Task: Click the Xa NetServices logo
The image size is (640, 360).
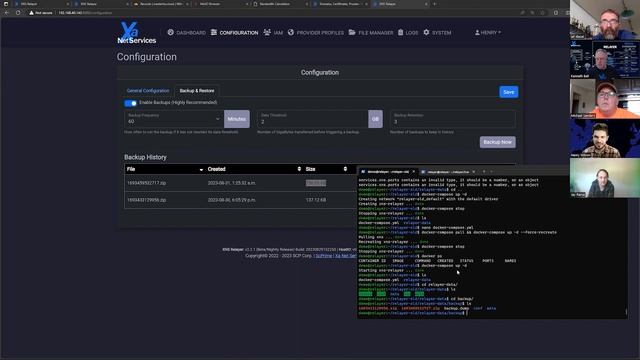Action: 136,33
